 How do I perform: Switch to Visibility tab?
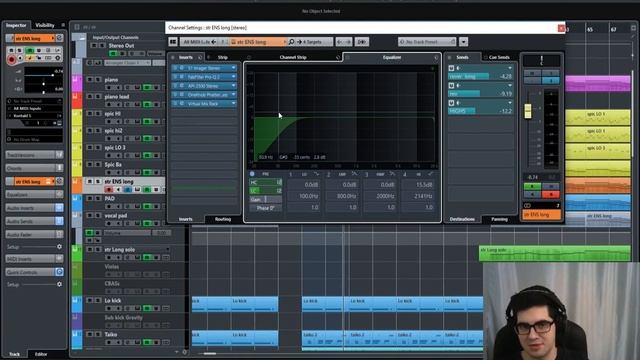pos(45,25)
